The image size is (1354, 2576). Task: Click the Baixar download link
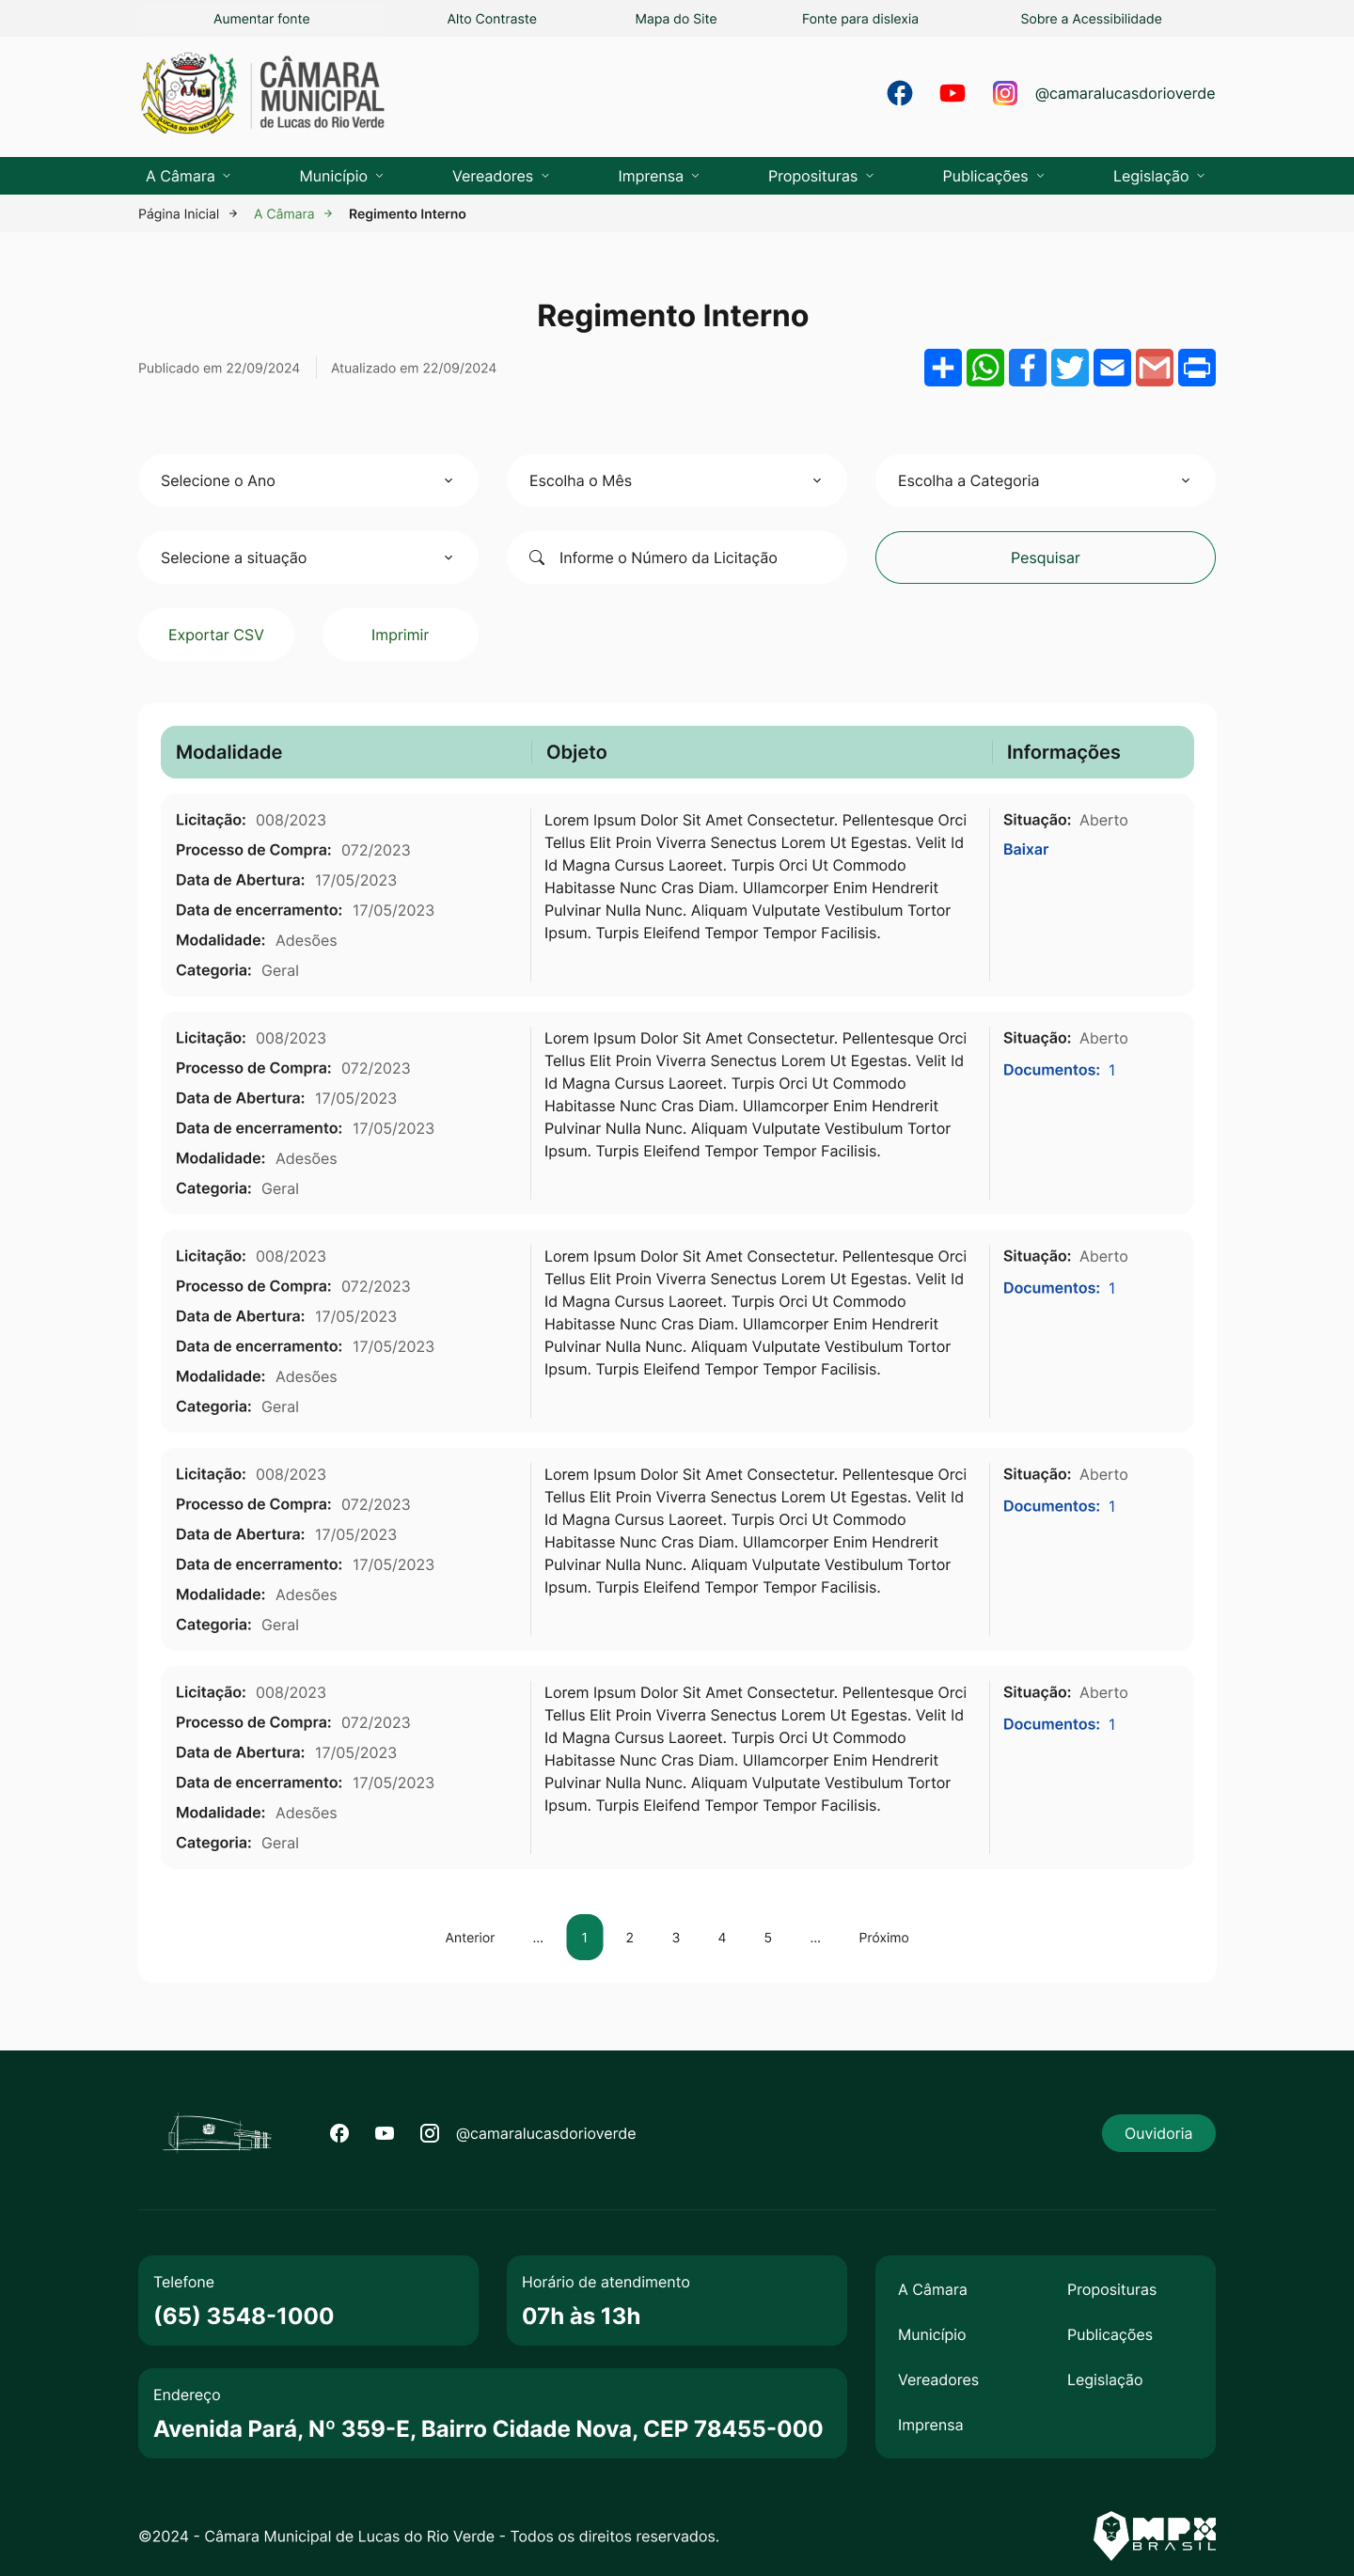1025,849
